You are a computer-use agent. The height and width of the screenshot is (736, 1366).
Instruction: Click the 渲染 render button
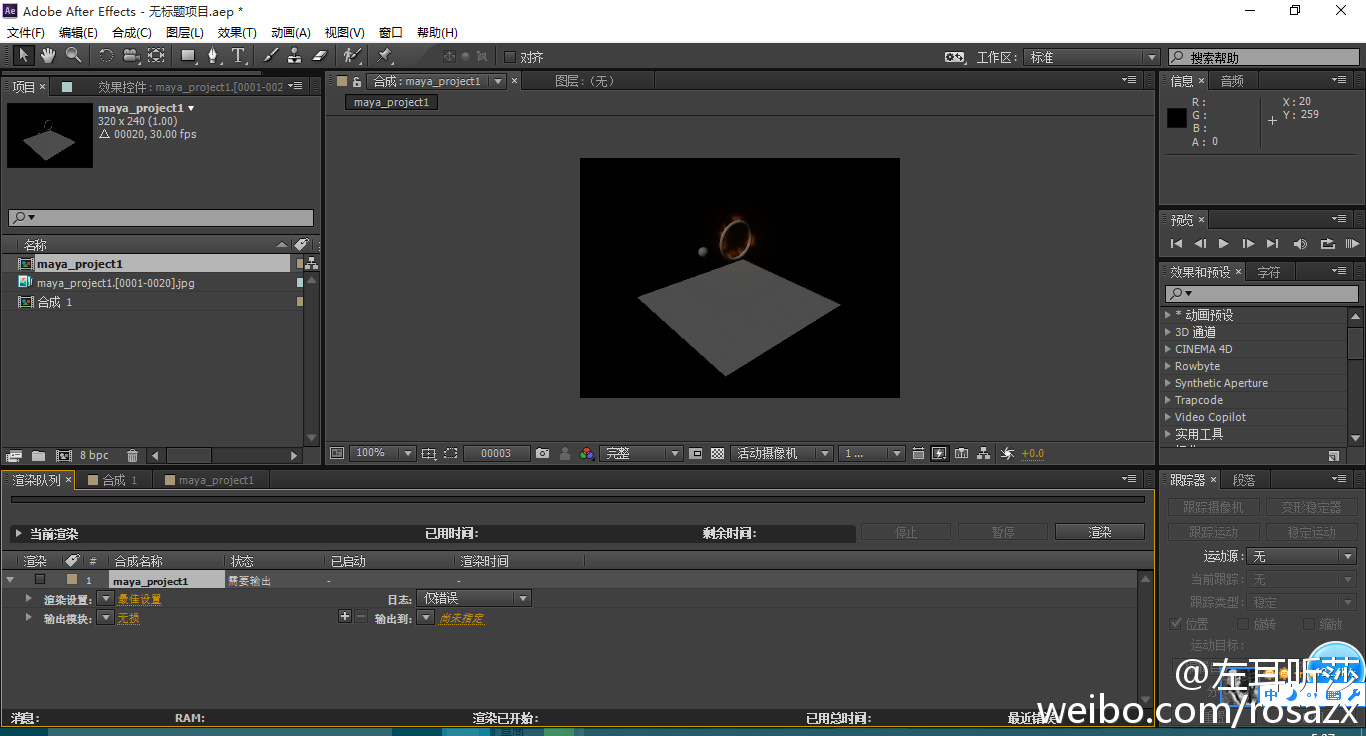point(1099,532)
